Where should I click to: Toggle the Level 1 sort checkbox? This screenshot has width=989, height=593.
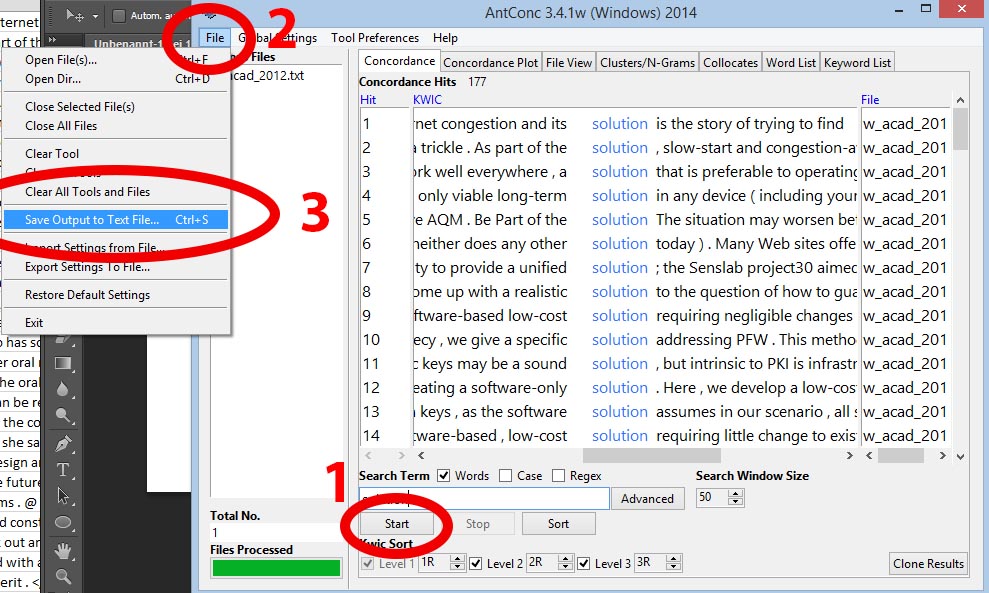[x=368, y=563]
